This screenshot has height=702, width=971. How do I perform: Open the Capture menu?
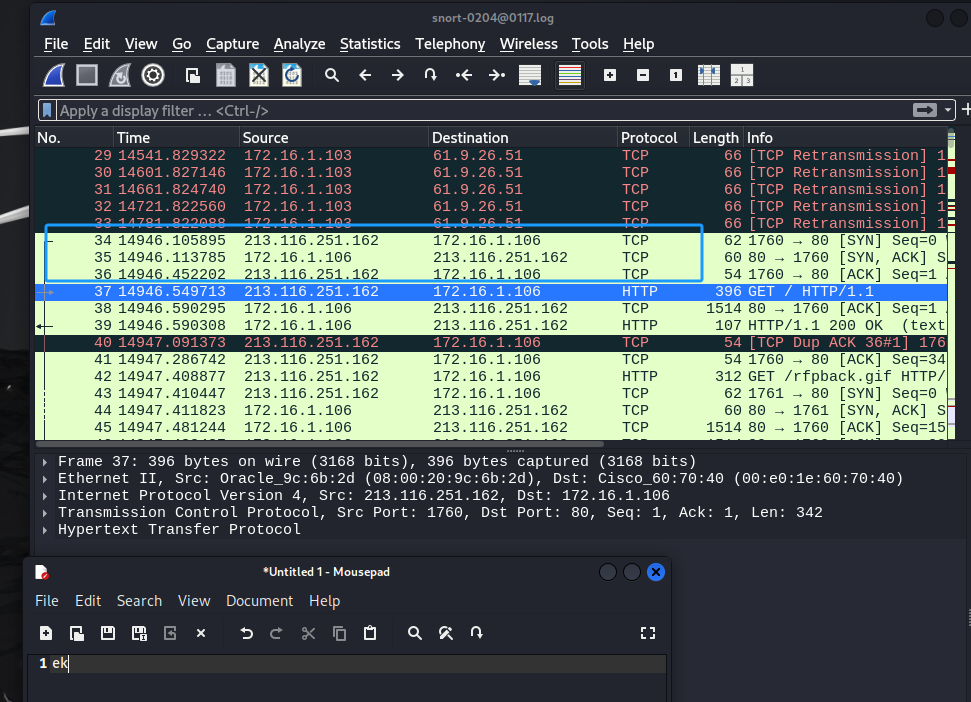click(232, 44)
